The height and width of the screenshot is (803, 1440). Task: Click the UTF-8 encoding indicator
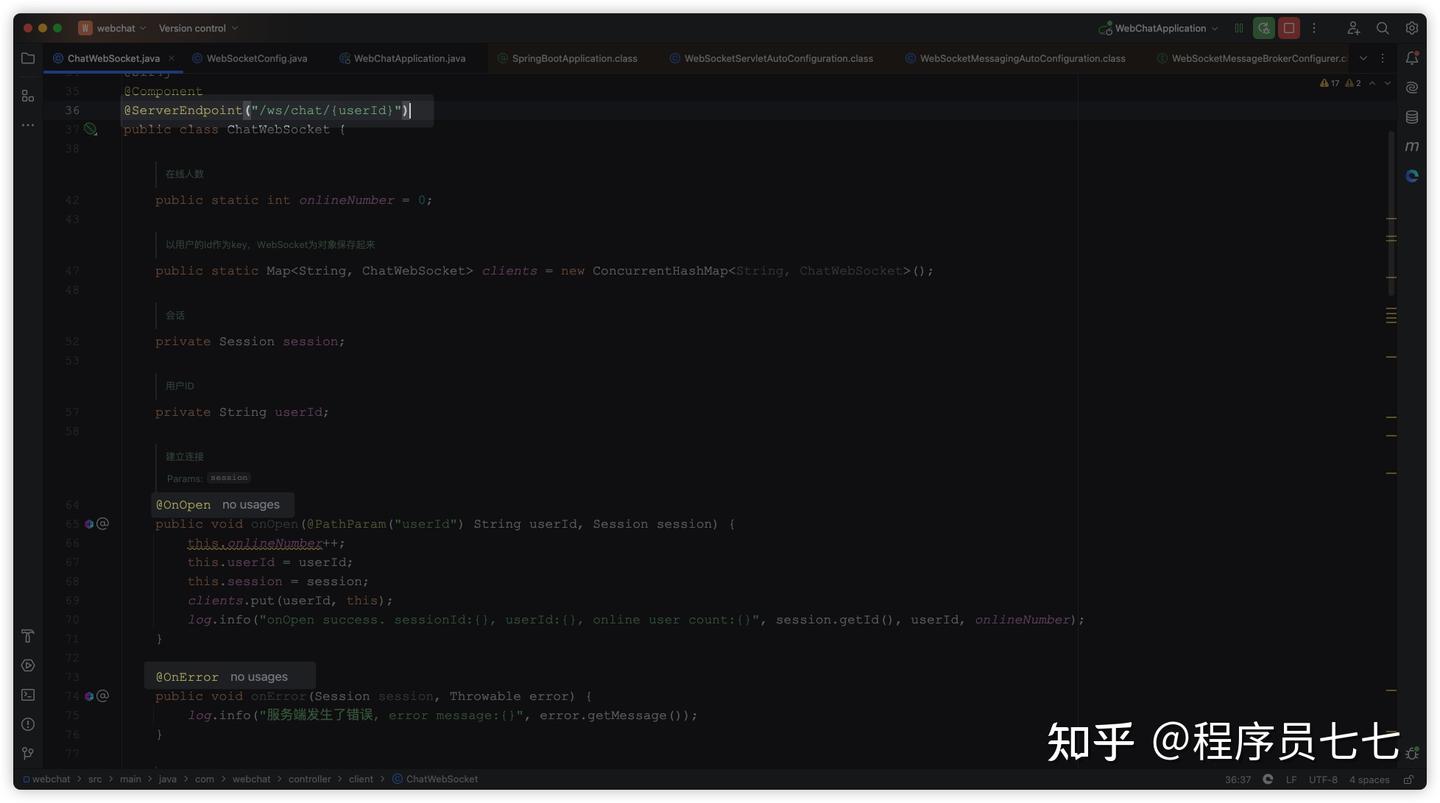(x=1322, y=779)
